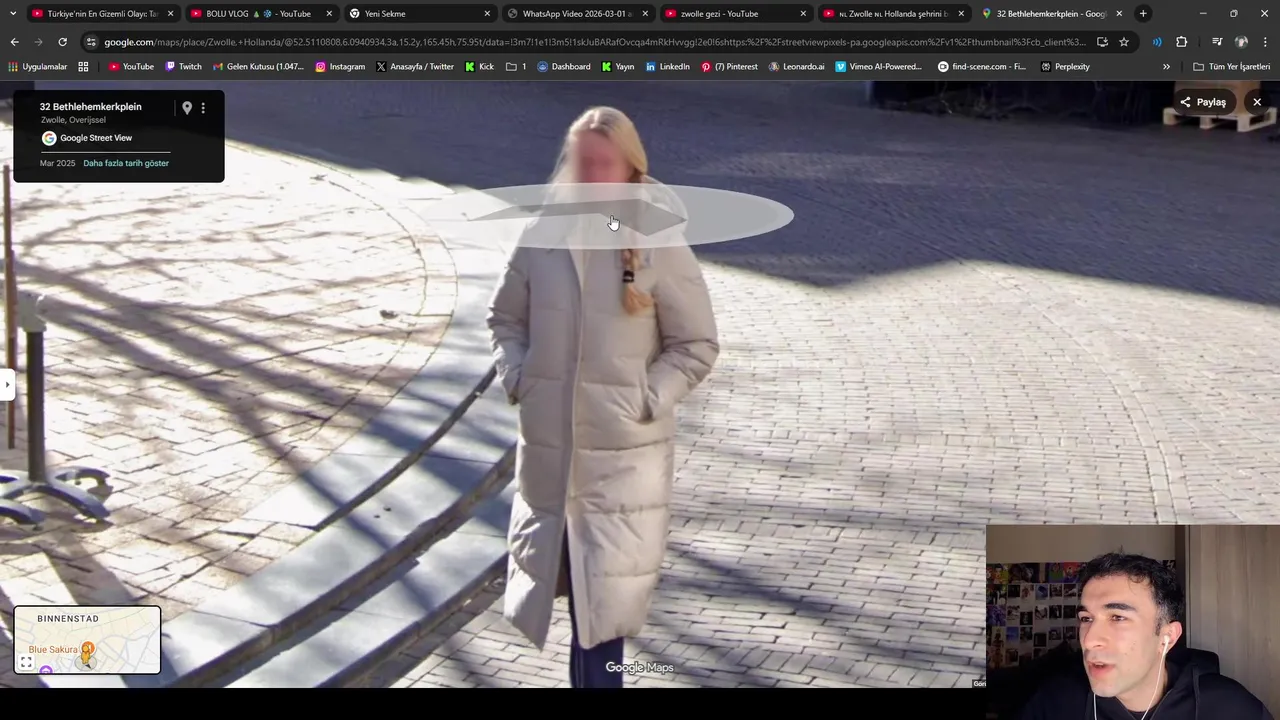1280x720 pixels.
Task: Open the Vimeo AI-Powered bookmark
Action: coord(878,66)
